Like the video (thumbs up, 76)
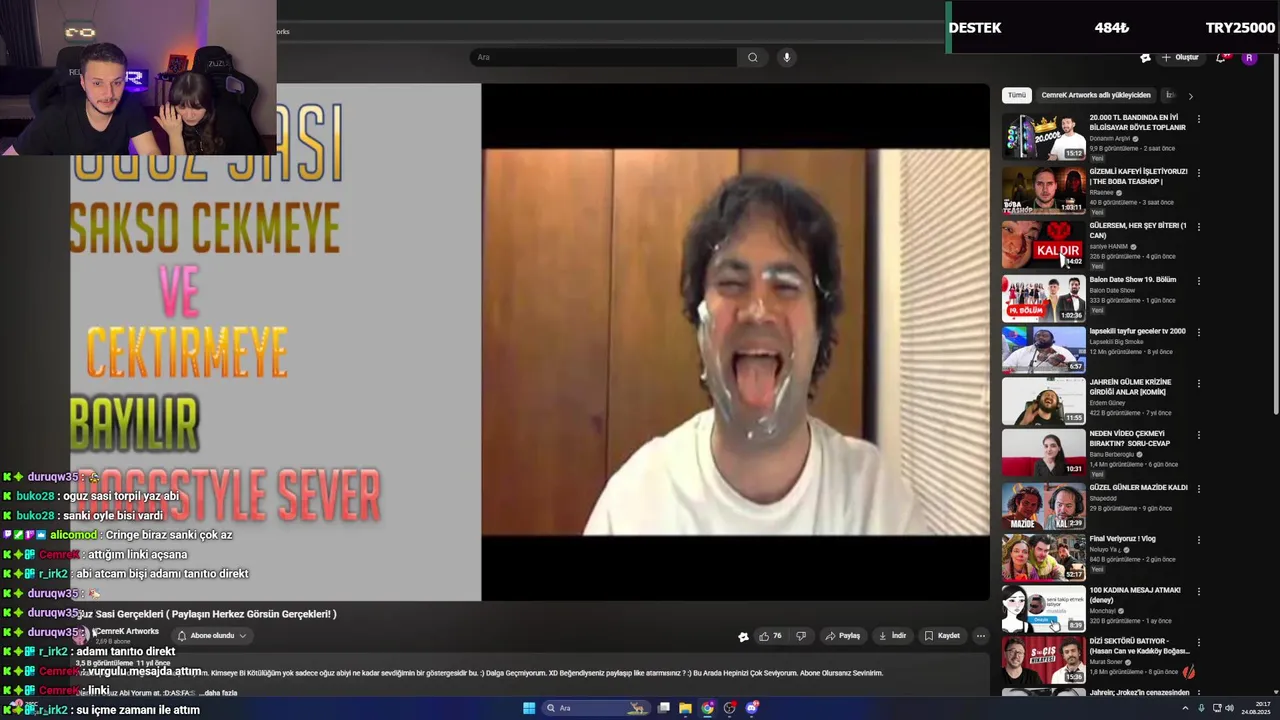1280x720 pixels. point(770,636)
